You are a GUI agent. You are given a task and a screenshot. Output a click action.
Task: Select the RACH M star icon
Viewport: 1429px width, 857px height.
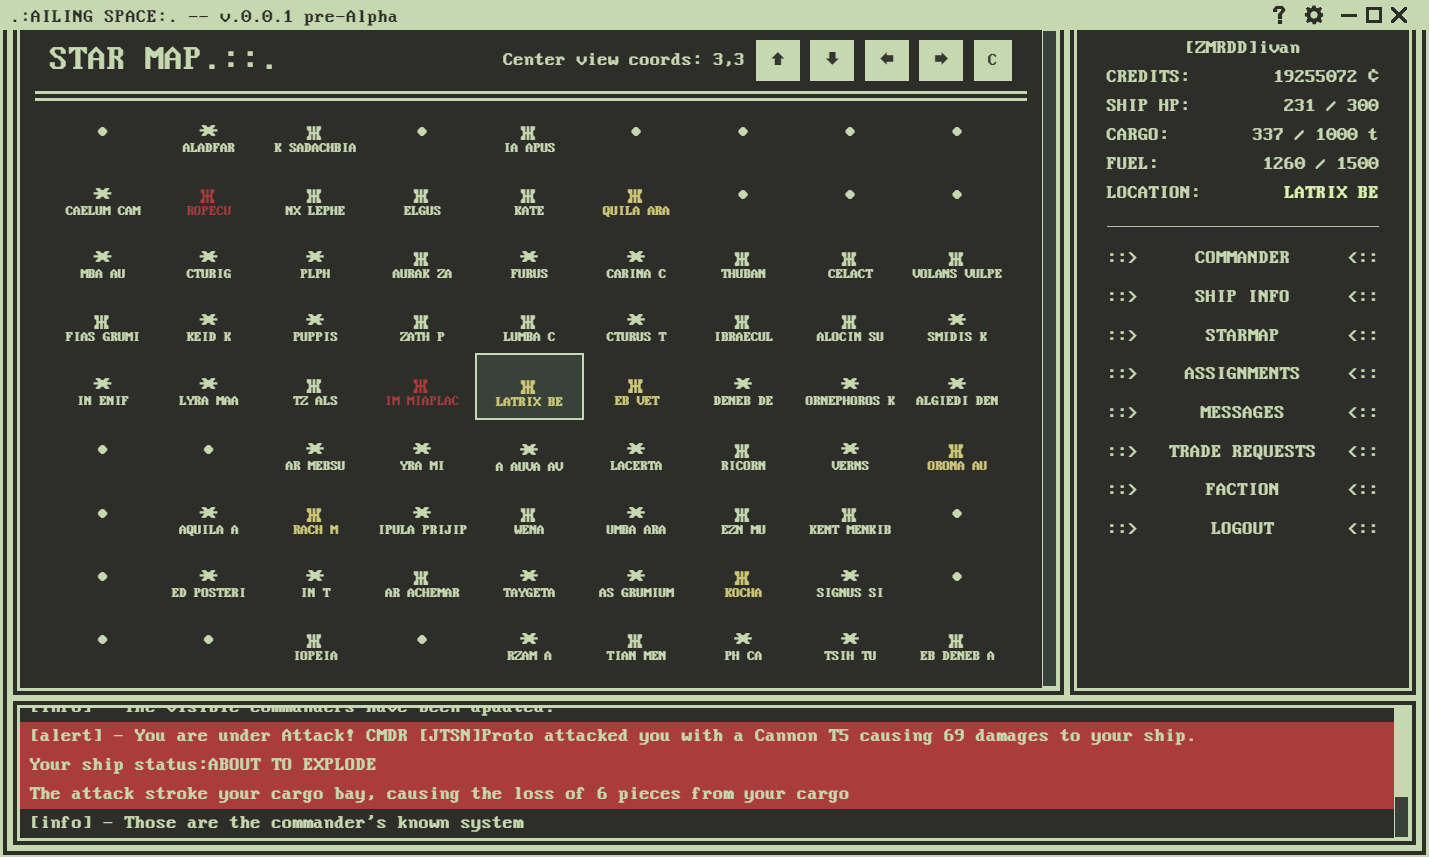tap(314, 514)
